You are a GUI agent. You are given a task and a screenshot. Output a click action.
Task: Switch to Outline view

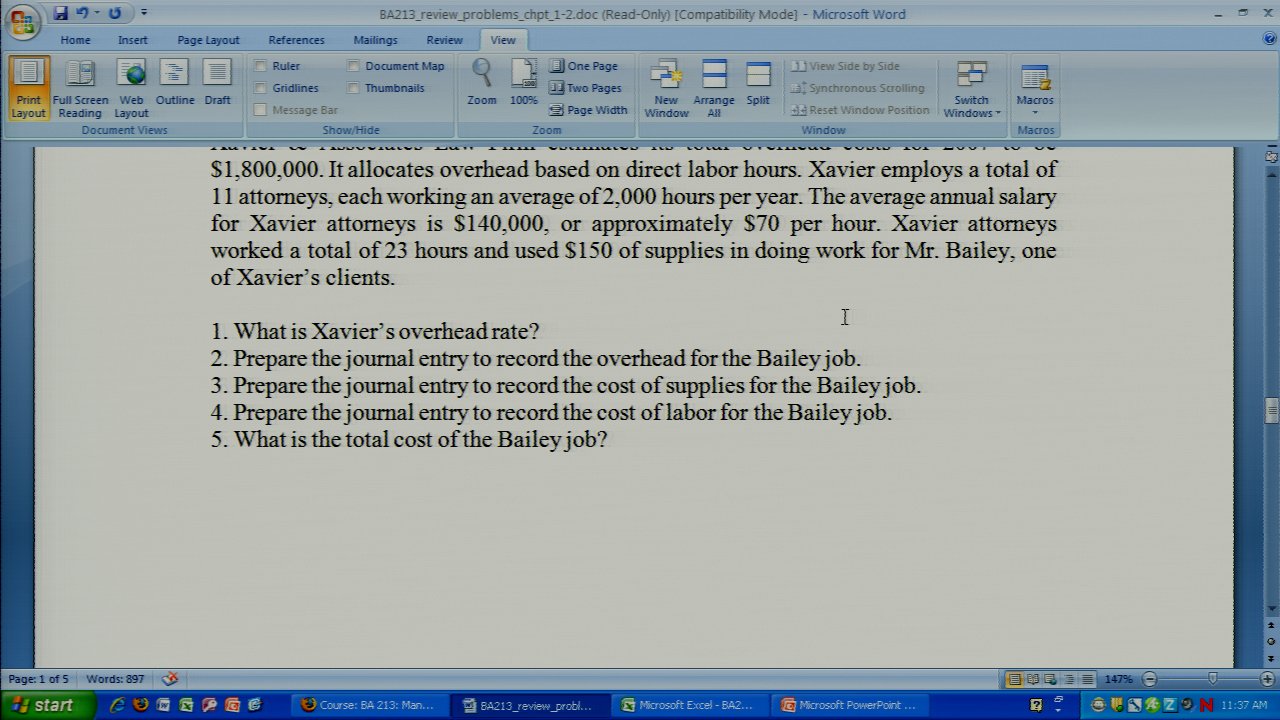click(x=175, y=88)
